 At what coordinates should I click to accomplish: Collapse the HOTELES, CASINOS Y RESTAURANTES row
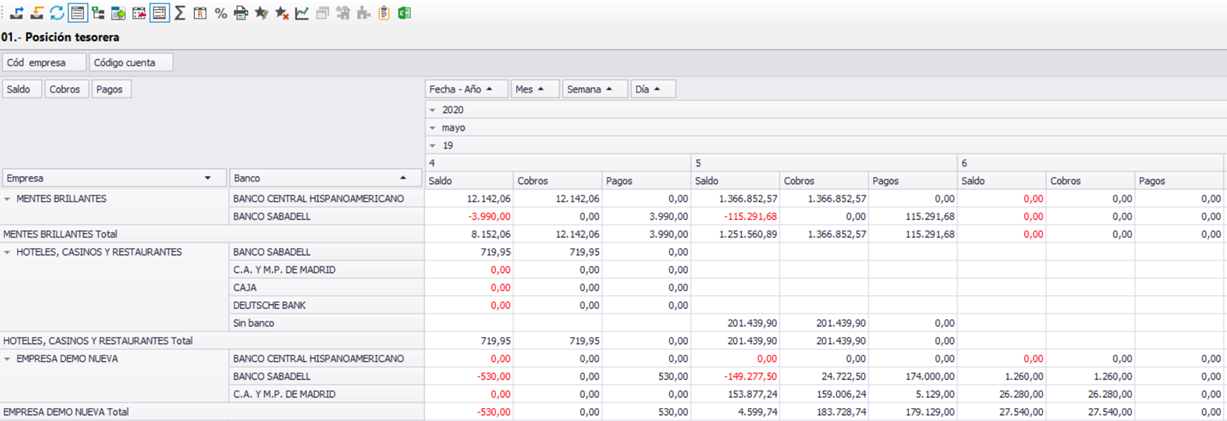coord(8,253)
